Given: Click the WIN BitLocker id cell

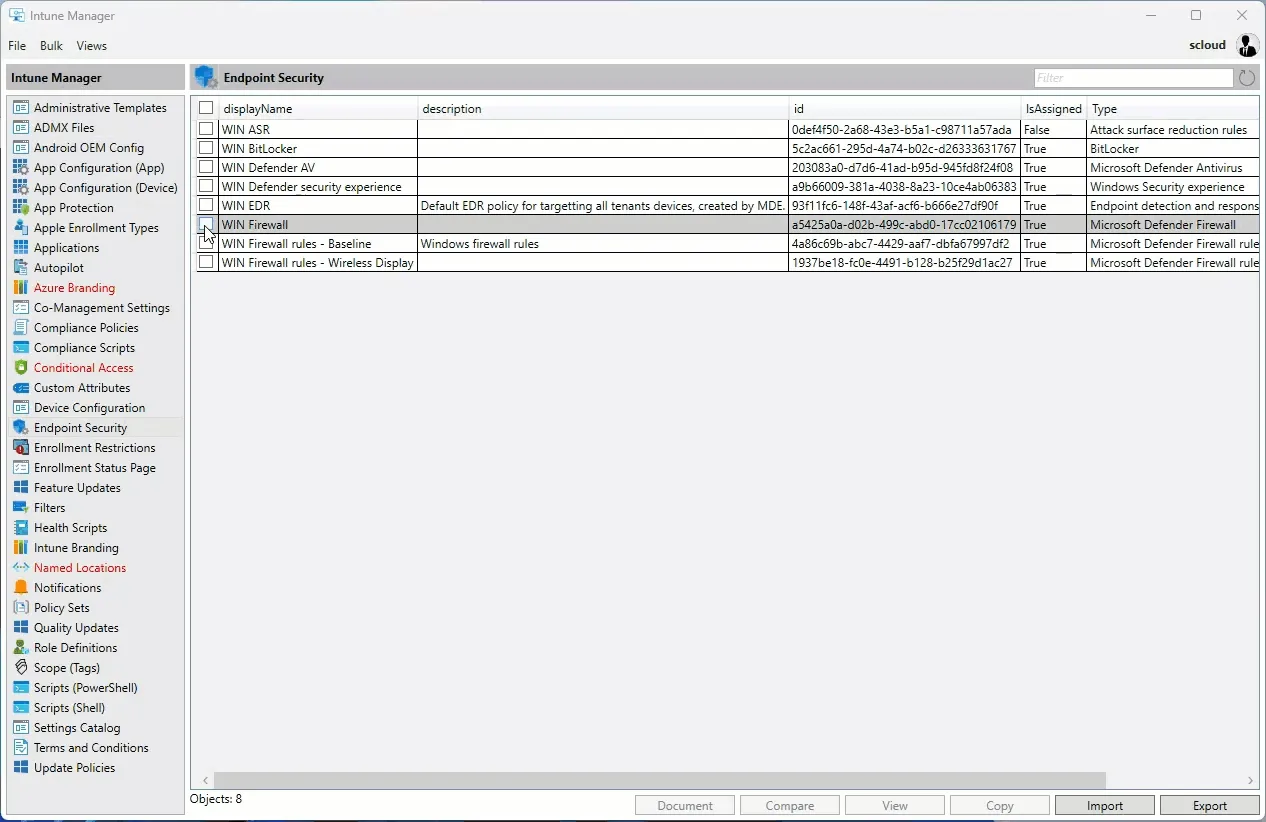Looking at the screenshot, I should pyautogui.click(x=904, y=149).
